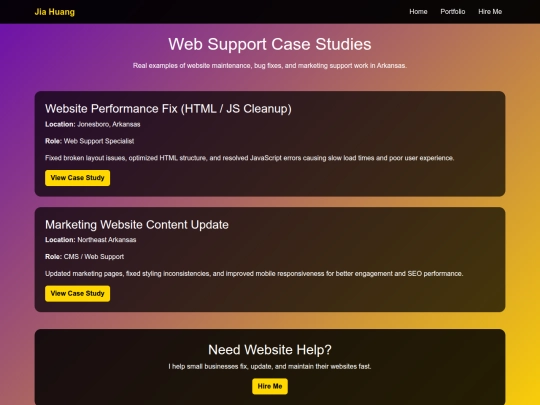The image size is (540, 405).
Task: Click the bold Role label in the marketing card
Action: coord(53,257)
